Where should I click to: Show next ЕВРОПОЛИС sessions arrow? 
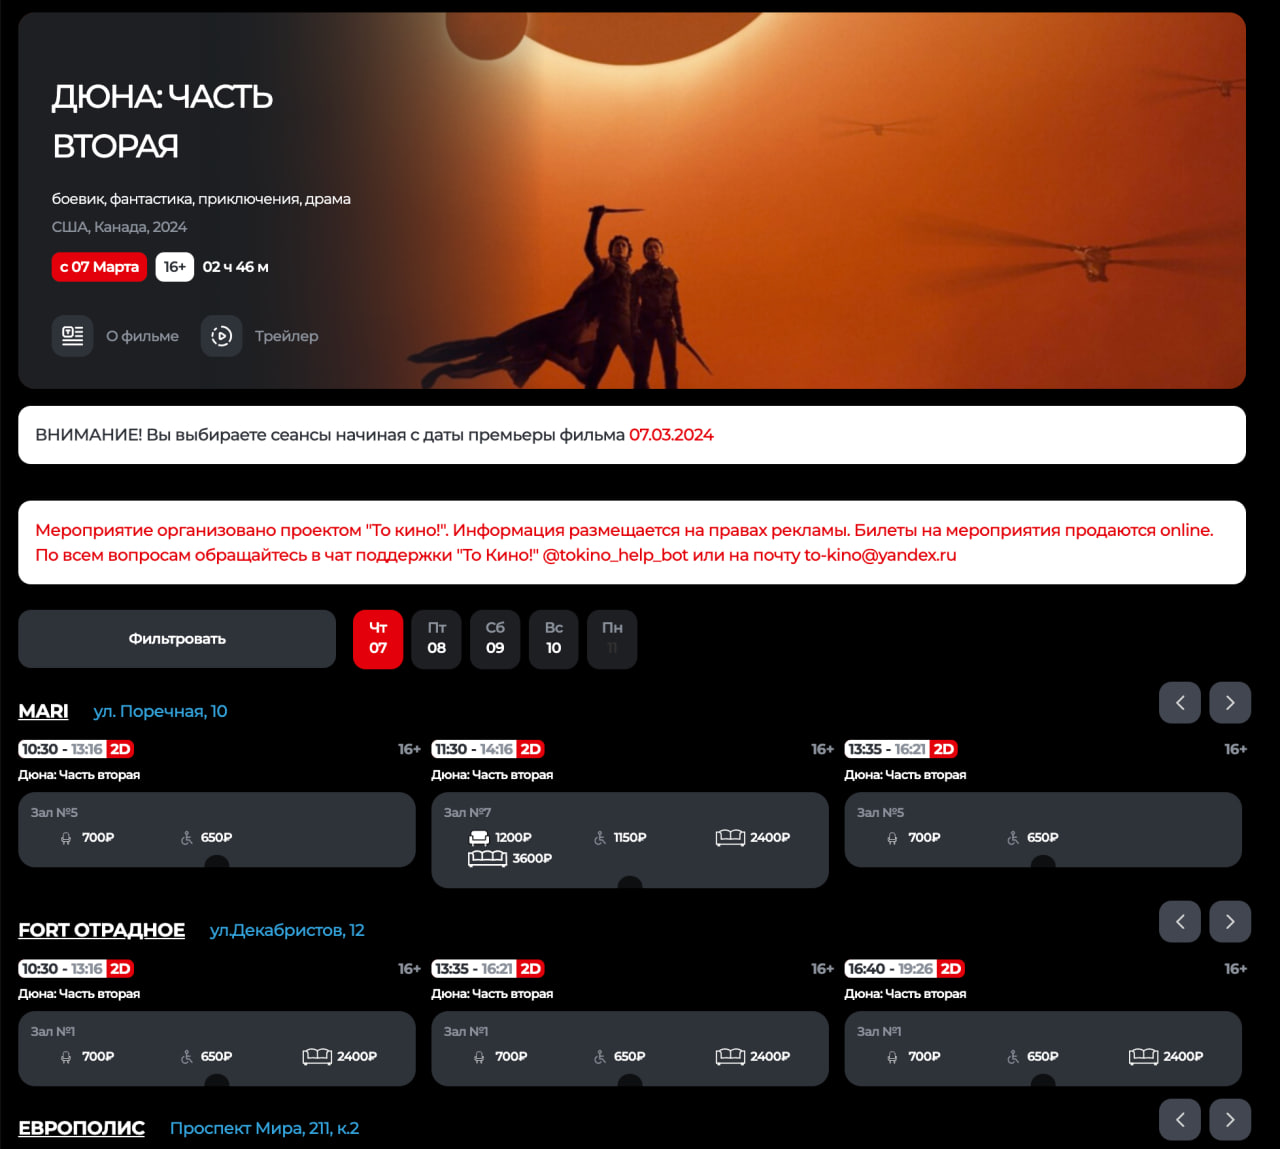click(x=1230, y=1120)
